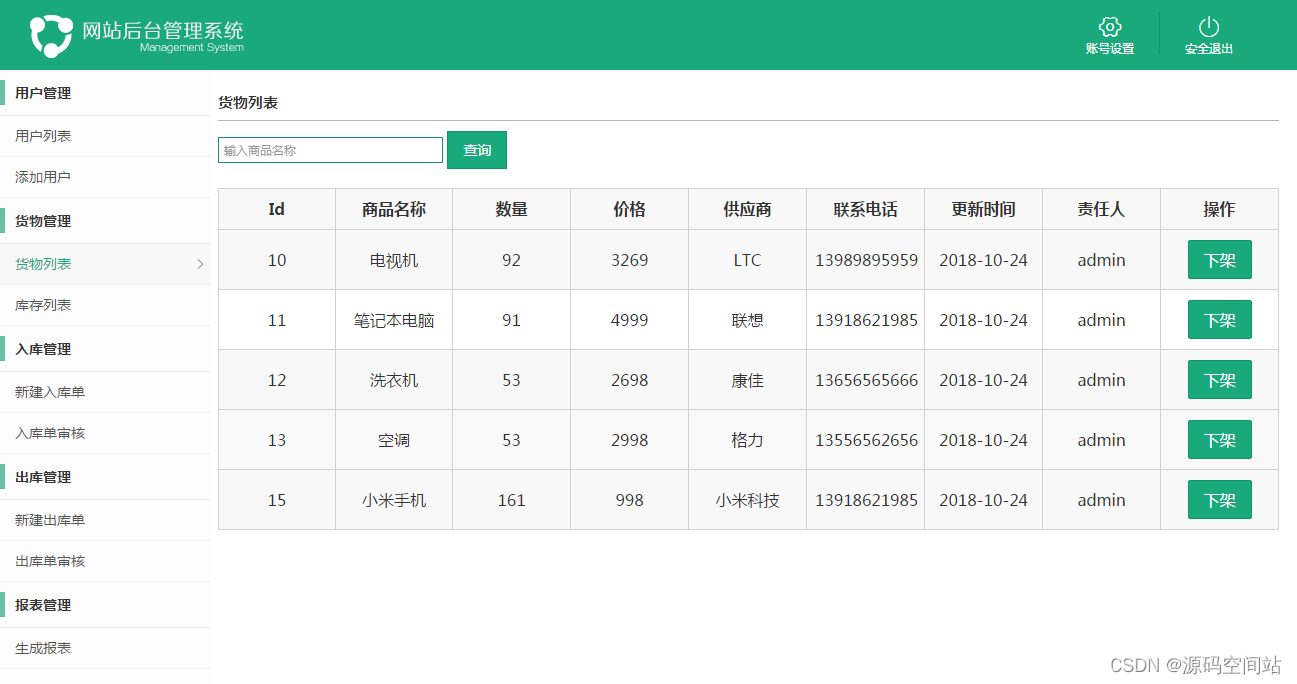Click 下架 button for 电视机 row
Image resolution: width=1297 pixels, height=684 pixels.
1219,260
